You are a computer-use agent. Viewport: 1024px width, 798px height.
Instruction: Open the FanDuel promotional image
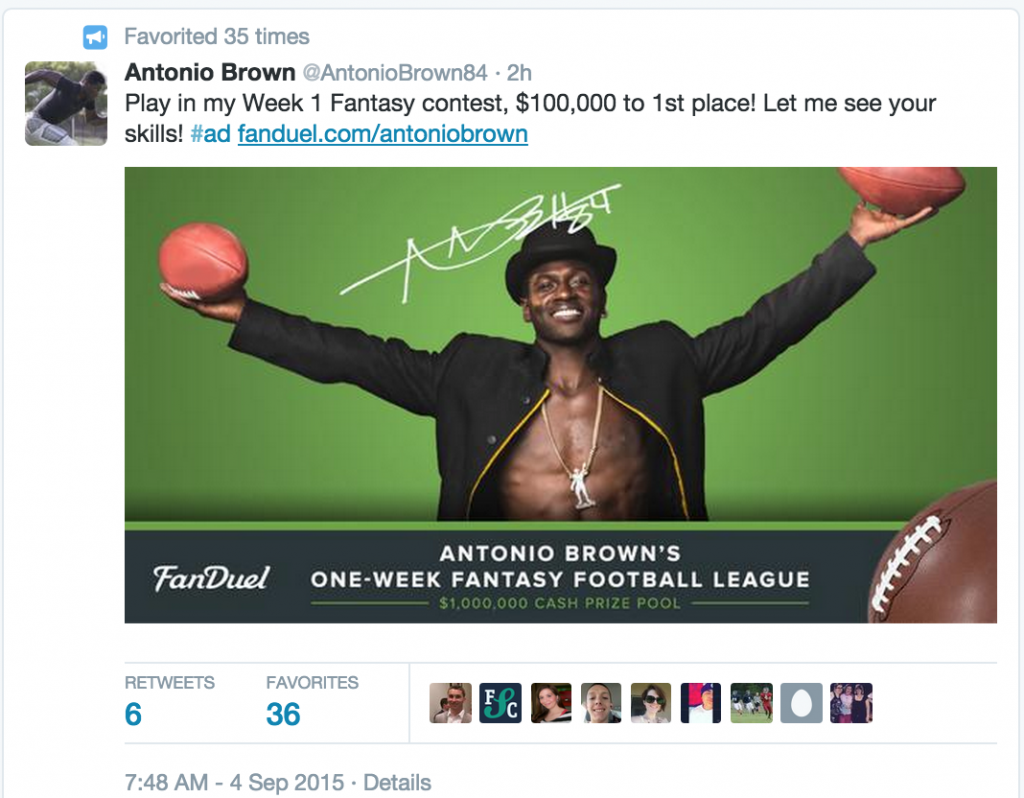(560, 395)
